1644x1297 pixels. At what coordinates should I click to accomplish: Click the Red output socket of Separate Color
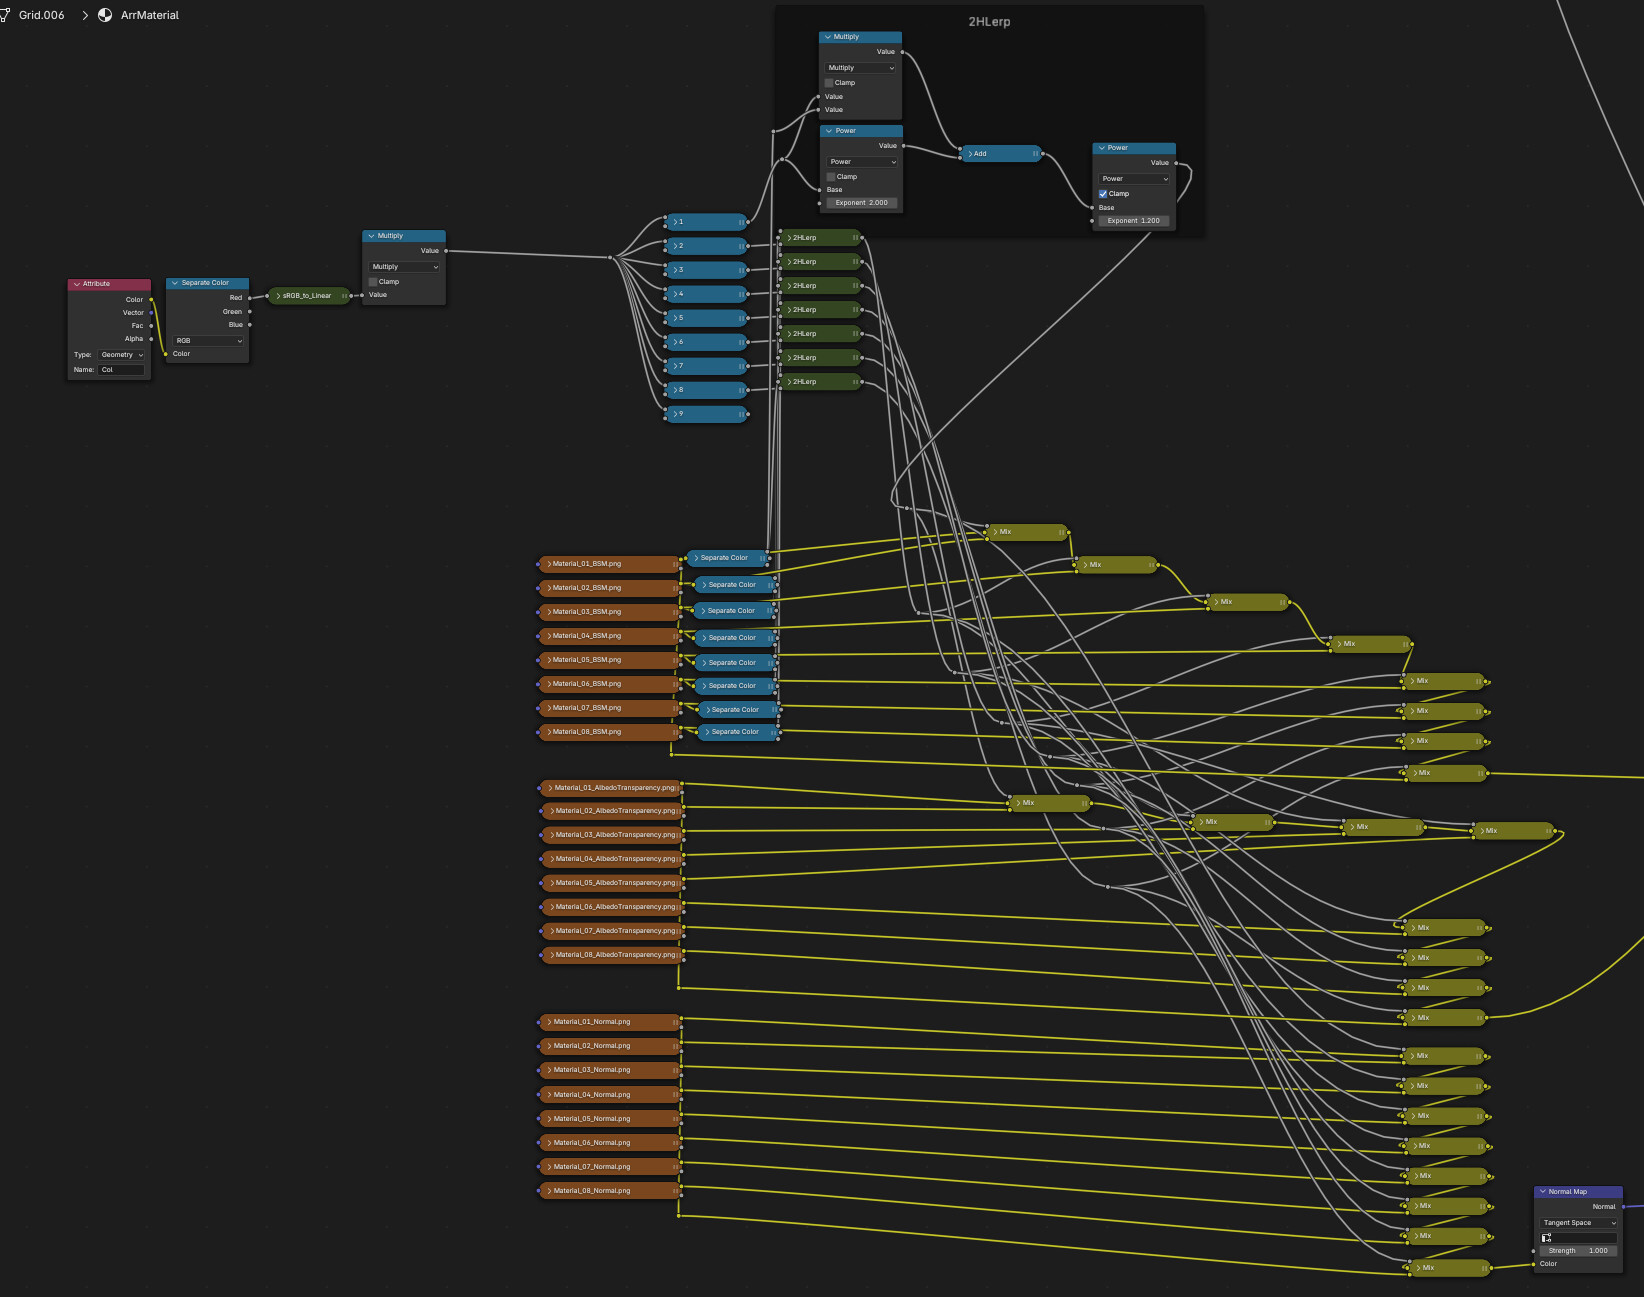coord(249,297)
